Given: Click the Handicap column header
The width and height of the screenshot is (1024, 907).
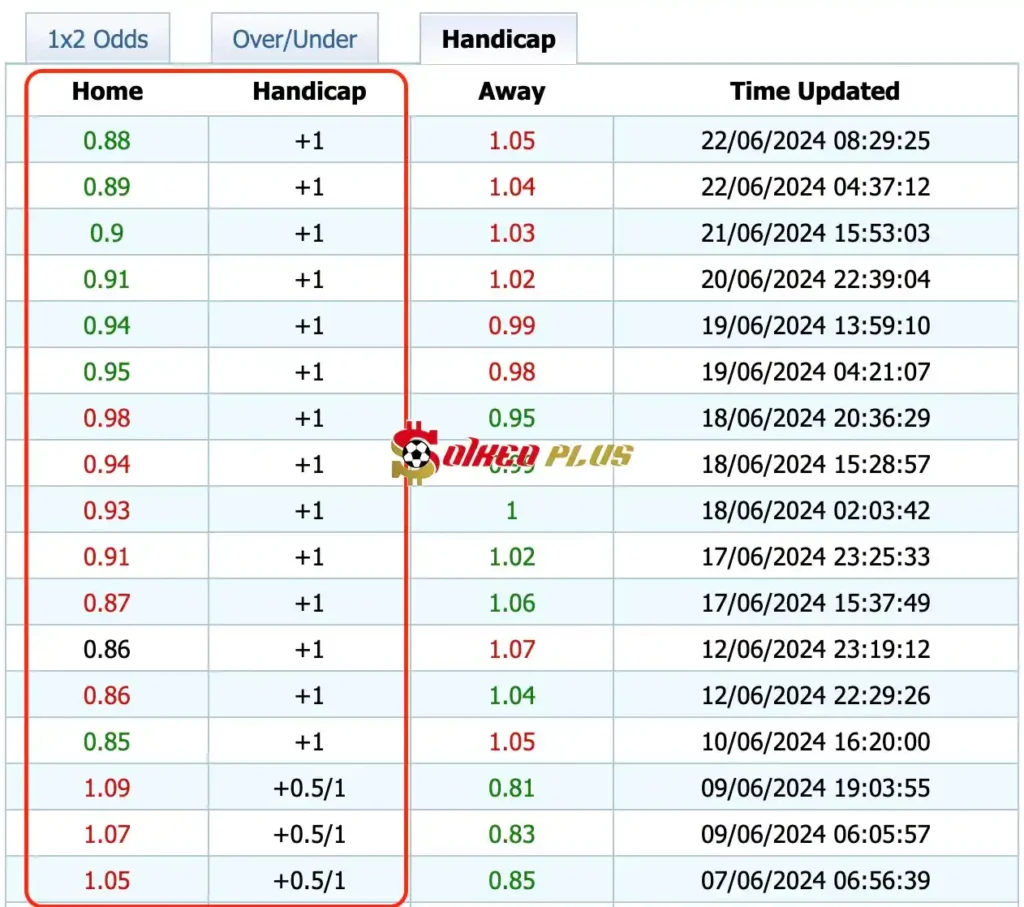Looking at the screenshot, I should coord(309,92).
